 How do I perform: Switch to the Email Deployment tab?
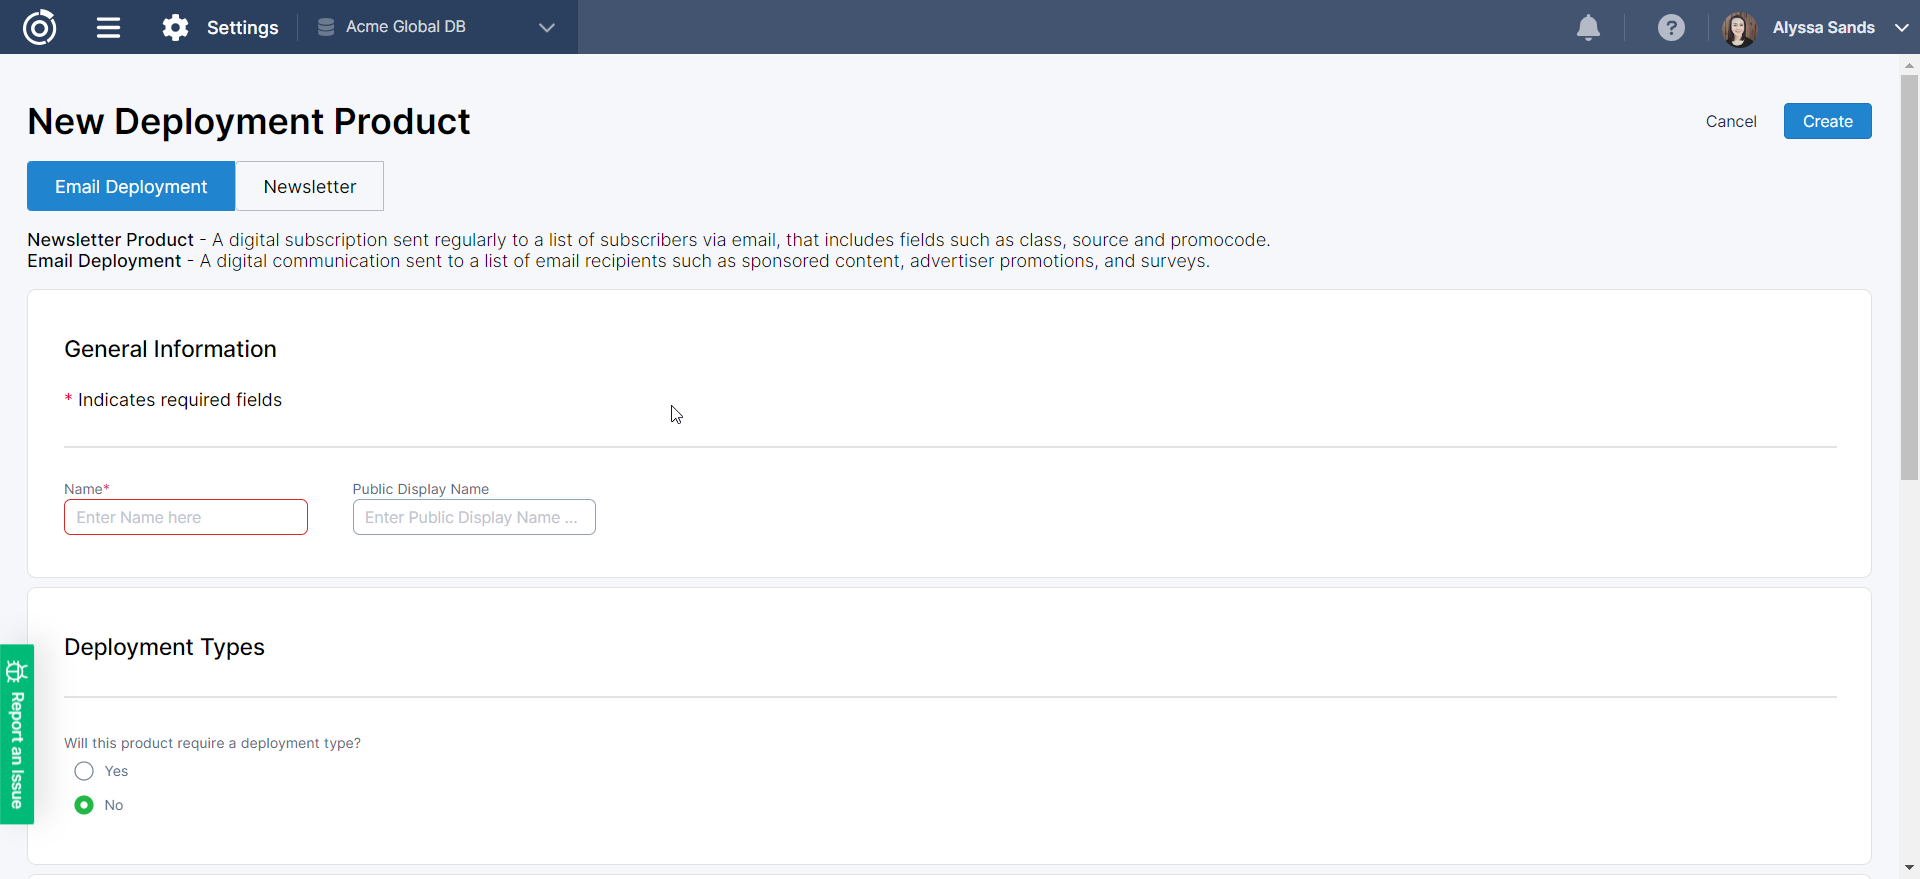(131, 186)
